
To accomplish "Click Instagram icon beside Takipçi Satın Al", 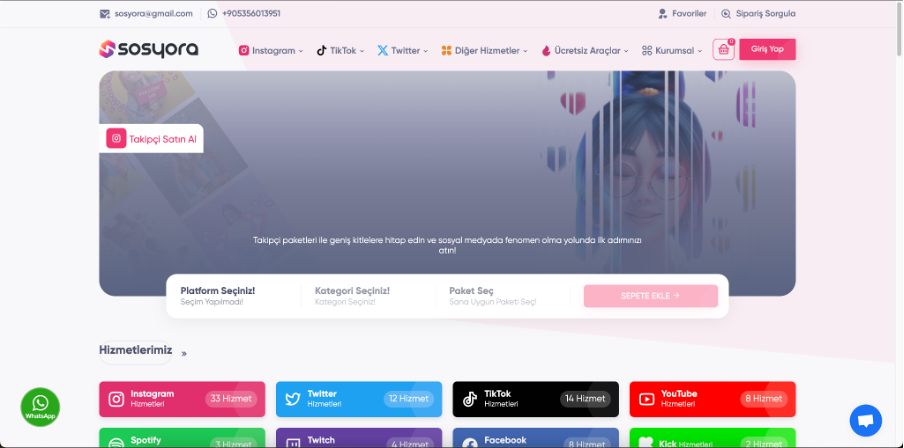I will tap(116, 138).
